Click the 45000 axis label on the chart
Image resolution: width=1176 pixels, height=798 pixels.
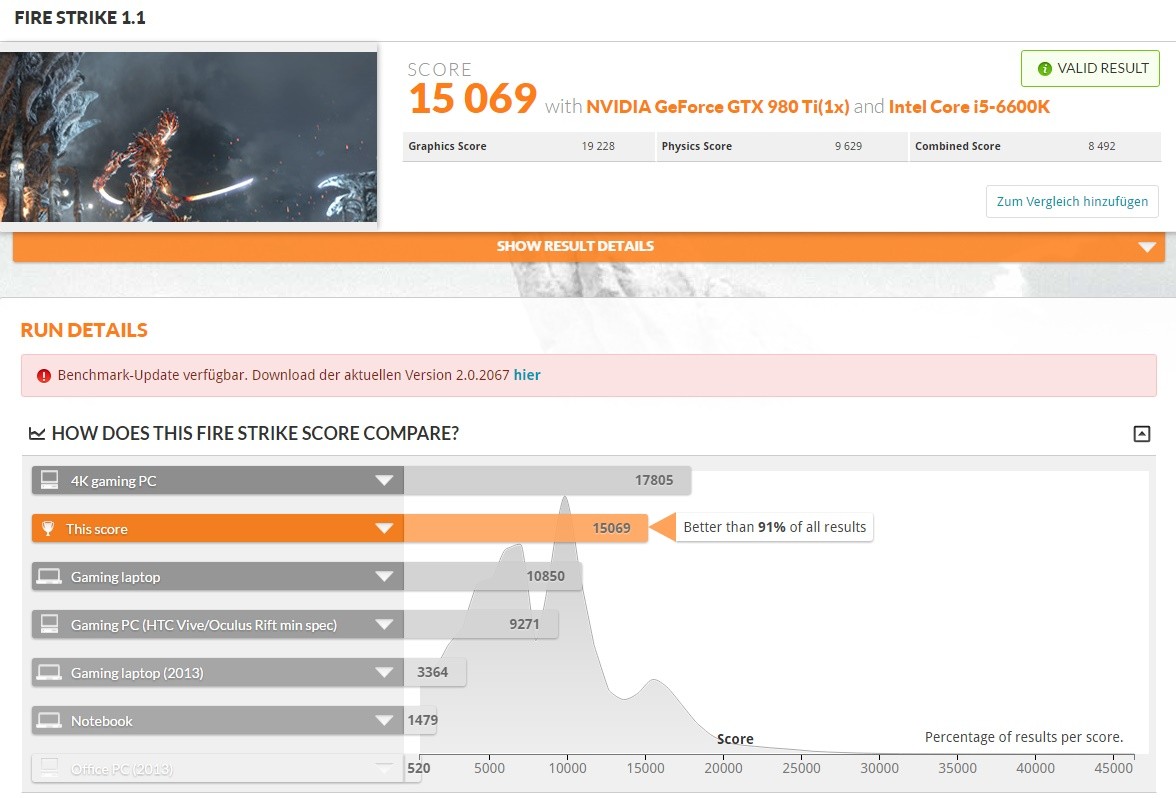[x=1113, y=768]
